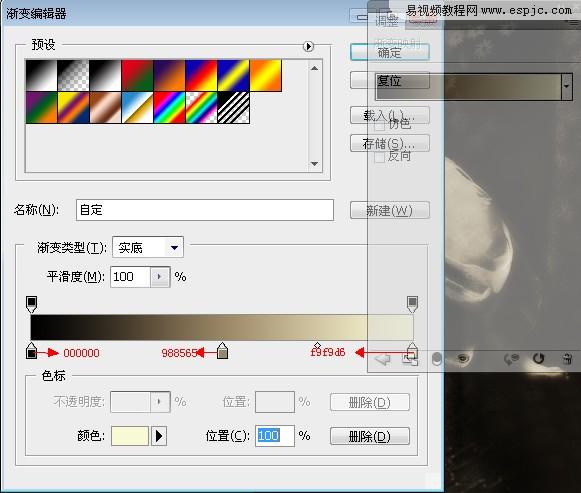Screen dimensions: 581x493
Task: Open gradient picker dropdown in Adjustments panel
Action: (x=567, y=86)
